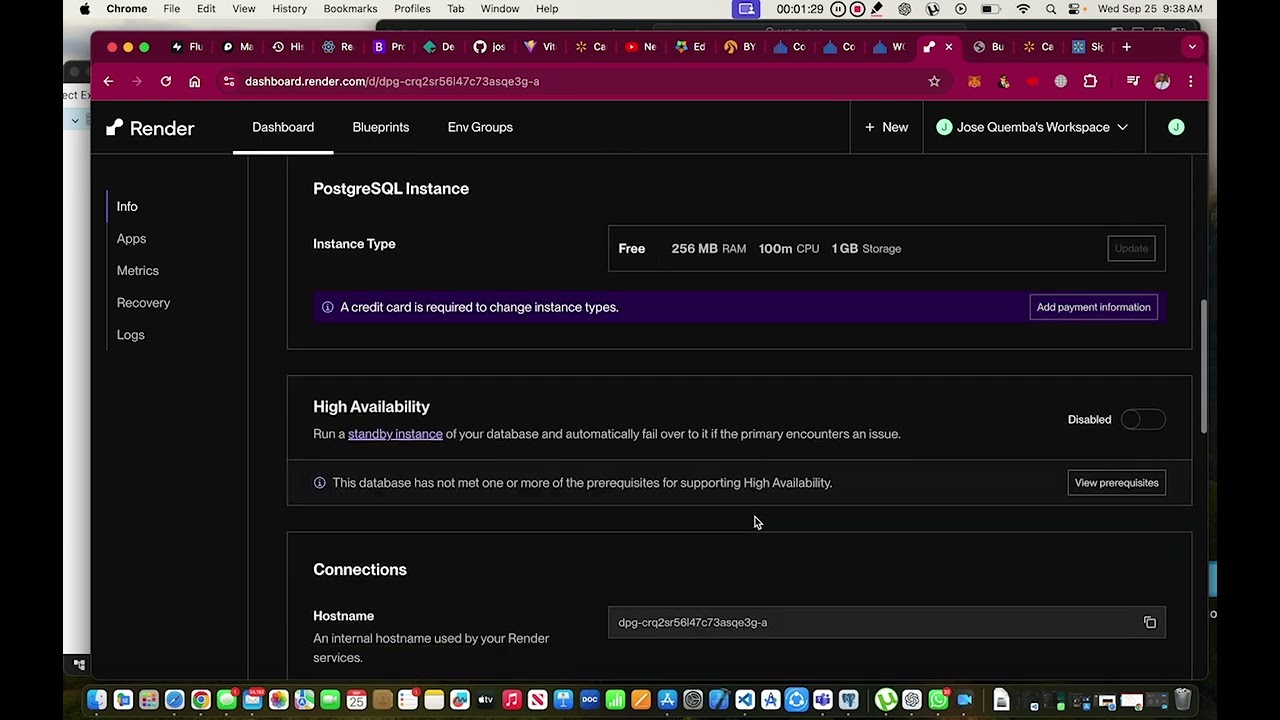This screenshot has width=1280, height=720.
Task: Reload the dashboard page
Action: click(166, 81)
